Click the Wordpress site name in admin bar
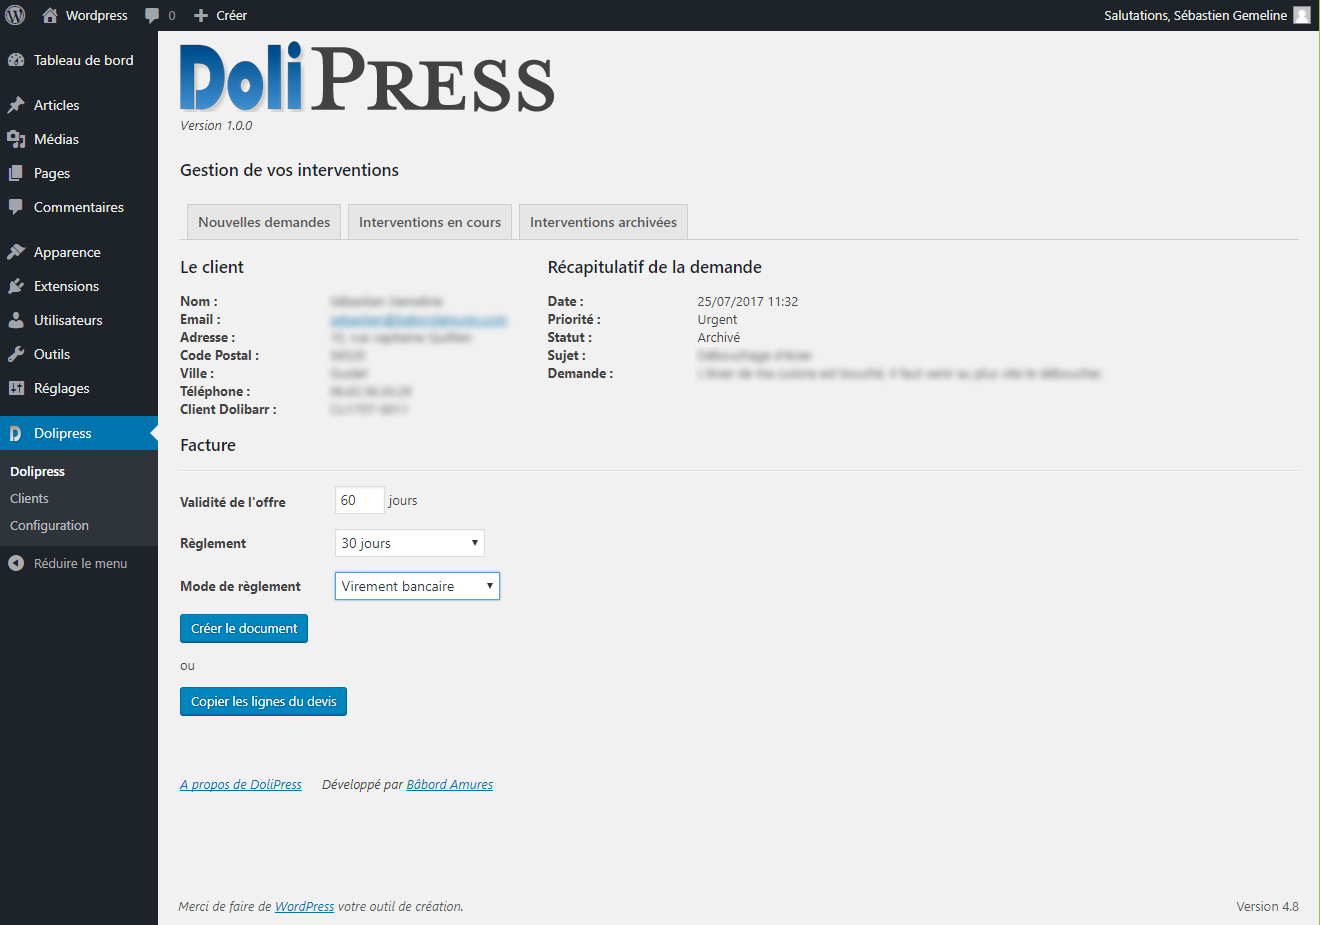Screen dimensions: 1320x925 pyautogui.click(x=96, y=15)
